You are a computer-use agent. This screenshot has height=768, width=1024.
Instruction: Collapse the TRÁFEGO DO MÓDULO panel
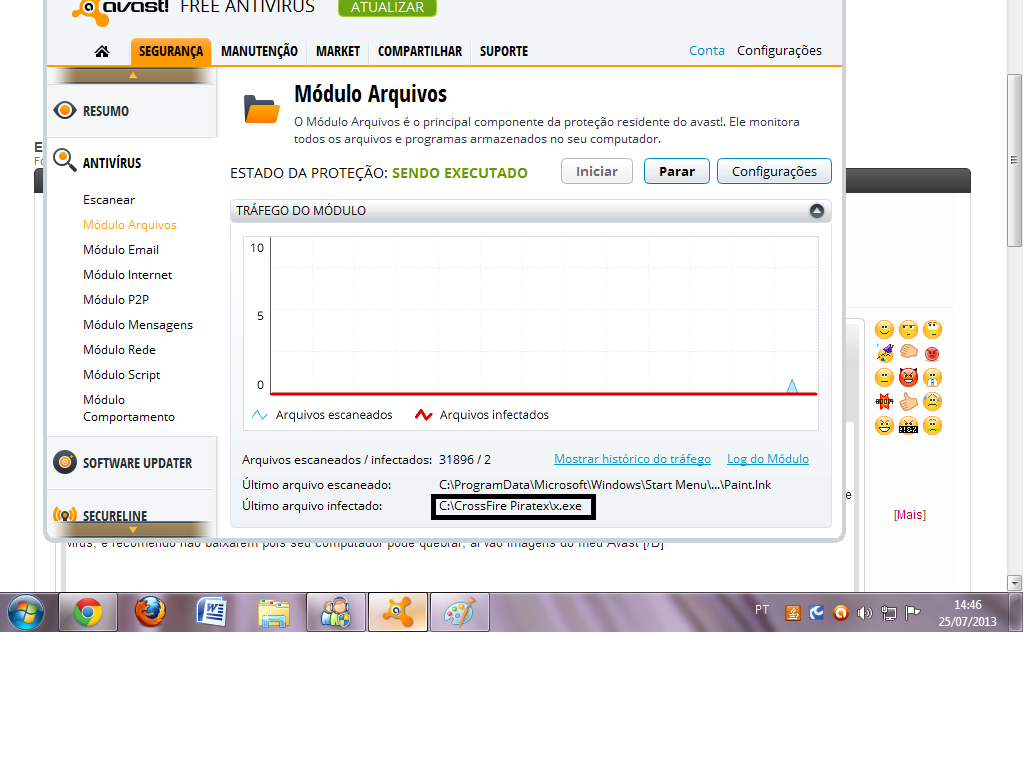[816, 211]
